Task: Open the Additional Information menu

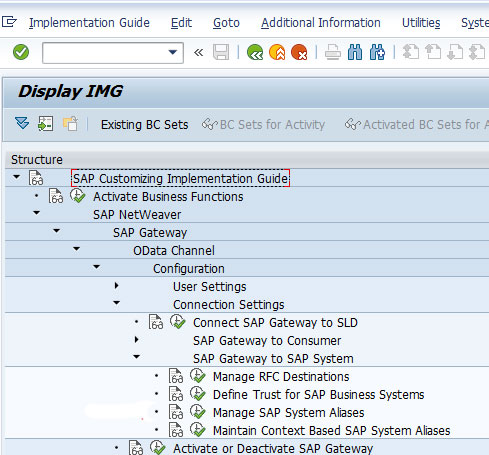Action: [x=321, y=23]
